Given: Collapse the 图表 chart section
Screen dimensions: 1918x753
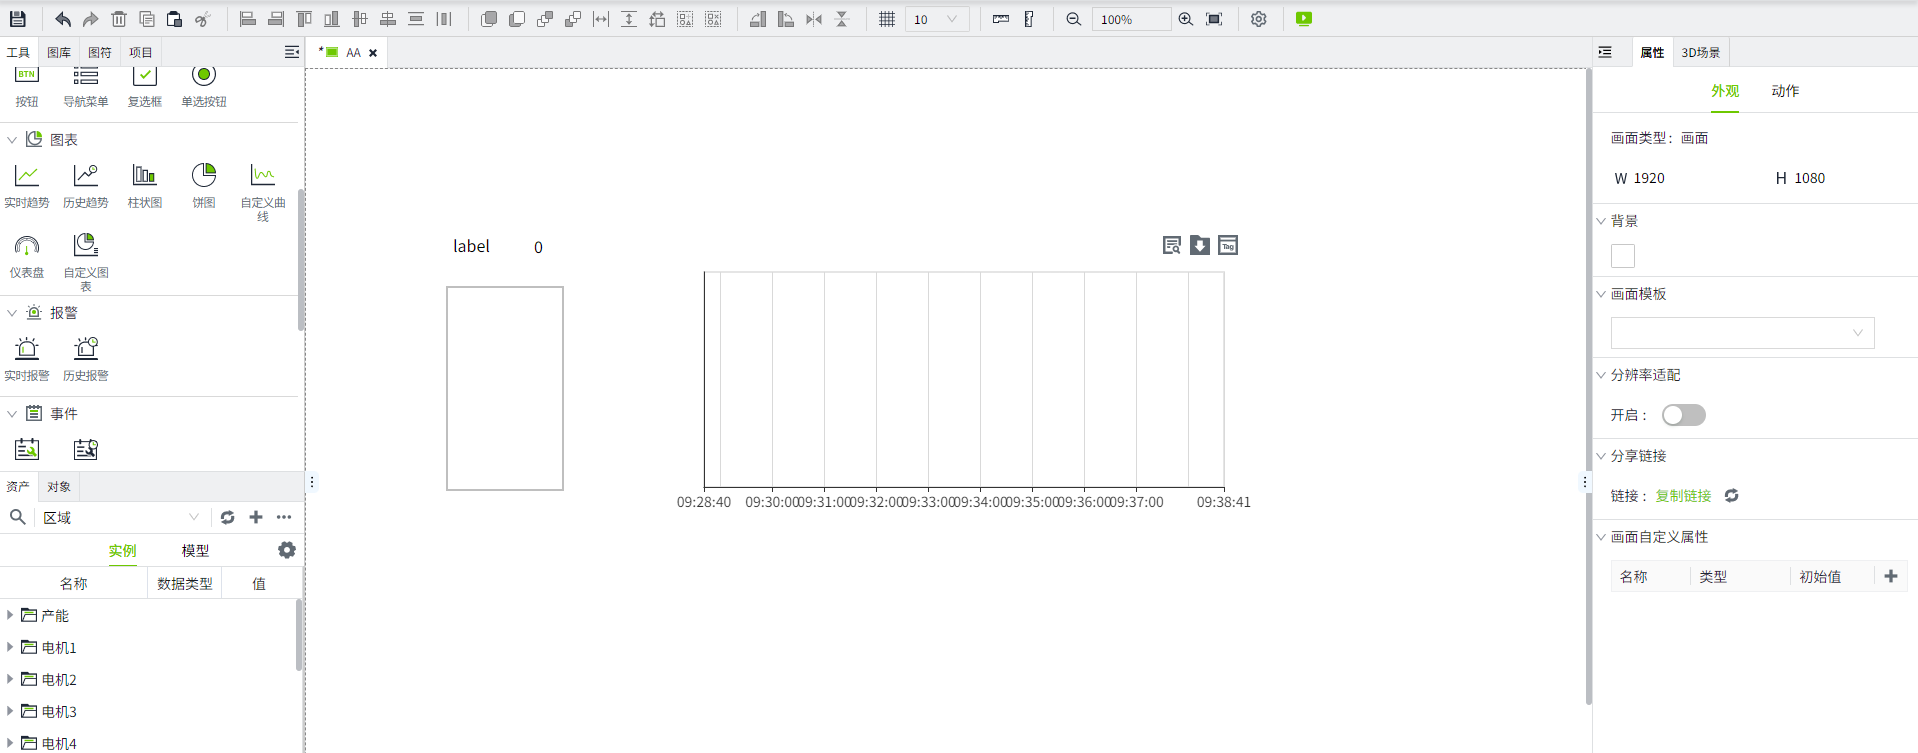Looking at the screenshot, I should click(x=12, y=140).
